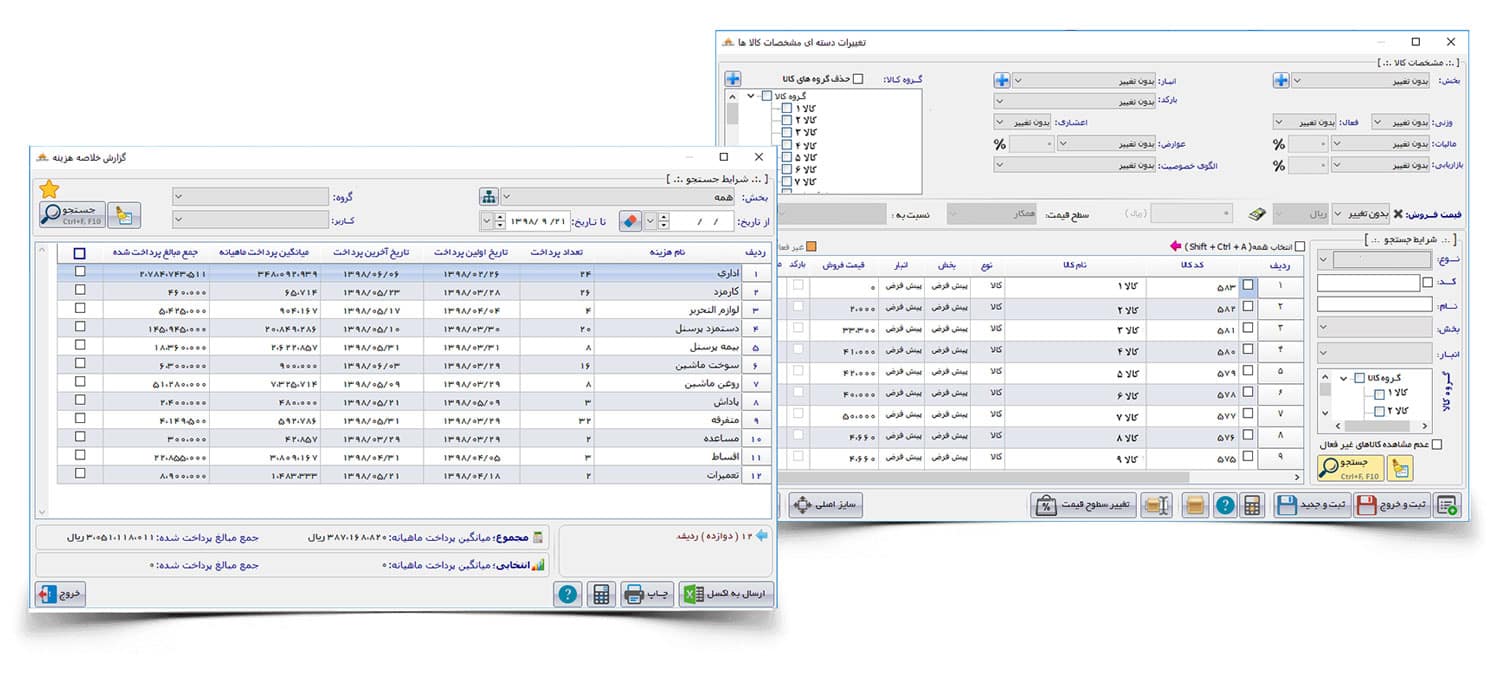Click the blue plus next to the انبار dropdown
Screen dimensions: 1500x678
click(1002, 80)
